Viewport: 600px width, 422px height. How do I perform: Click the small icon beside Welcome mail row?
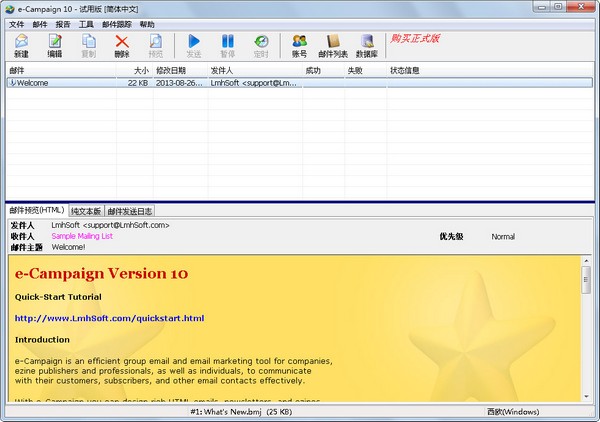(x=12, y=82)
